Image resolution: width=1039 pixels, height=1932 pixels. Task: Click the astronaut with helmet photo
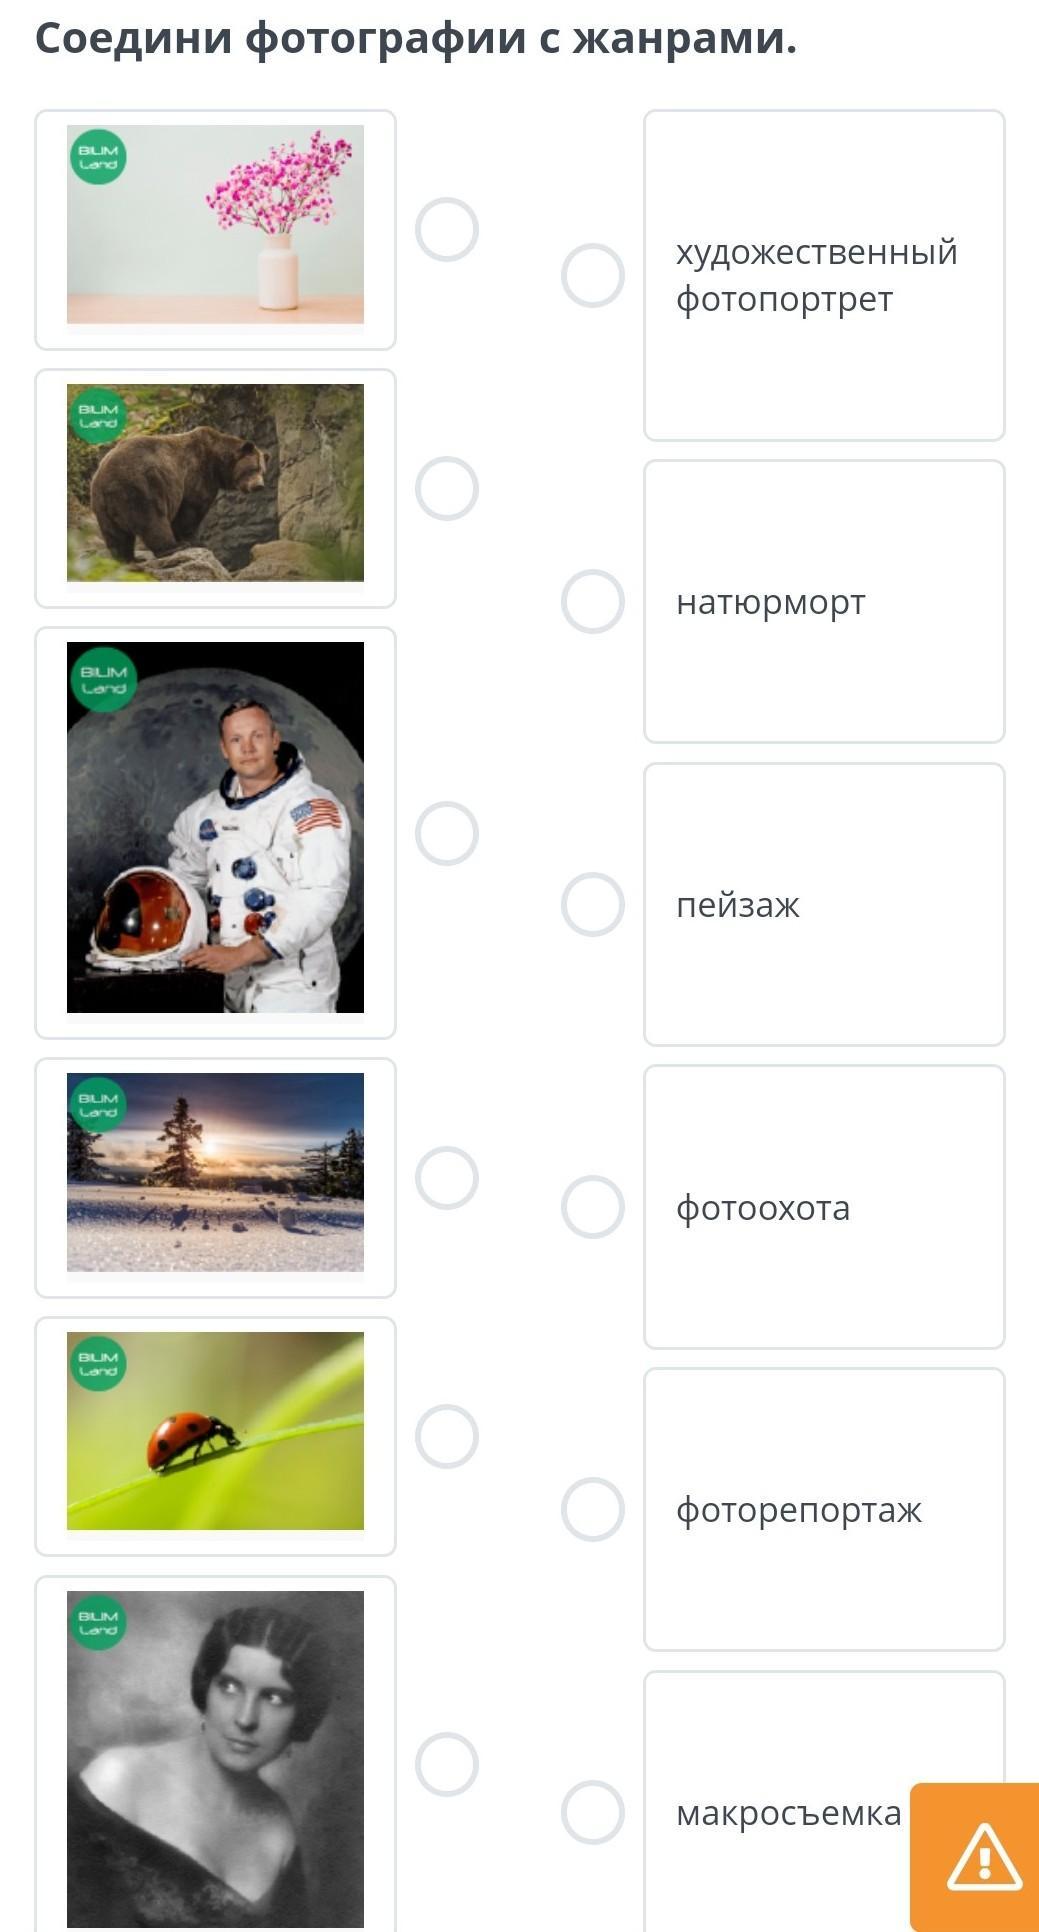point(215,828)
